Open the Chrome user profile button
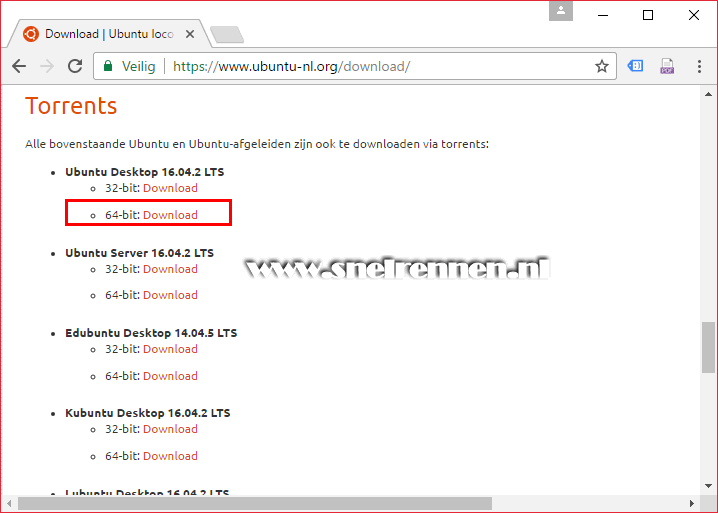 561,11
